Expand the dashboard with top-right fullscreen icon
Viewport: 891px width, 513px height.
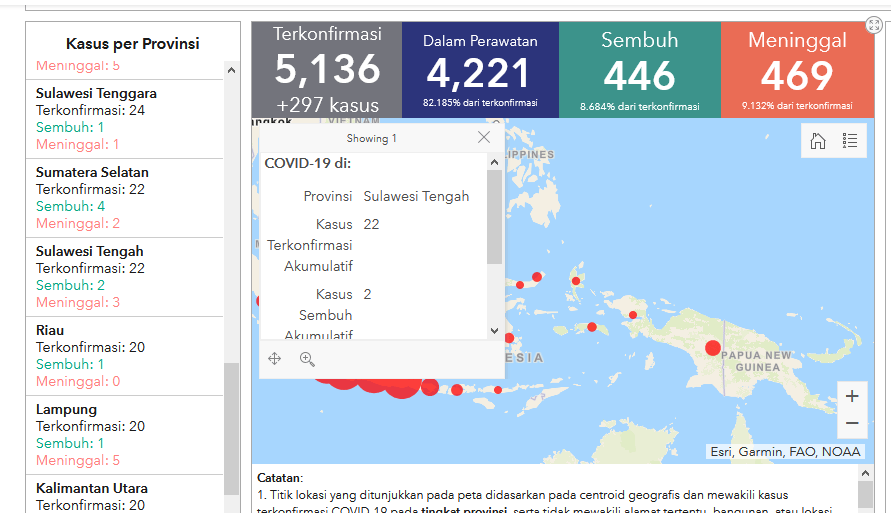pyautogui.click(x=875, y=25)
